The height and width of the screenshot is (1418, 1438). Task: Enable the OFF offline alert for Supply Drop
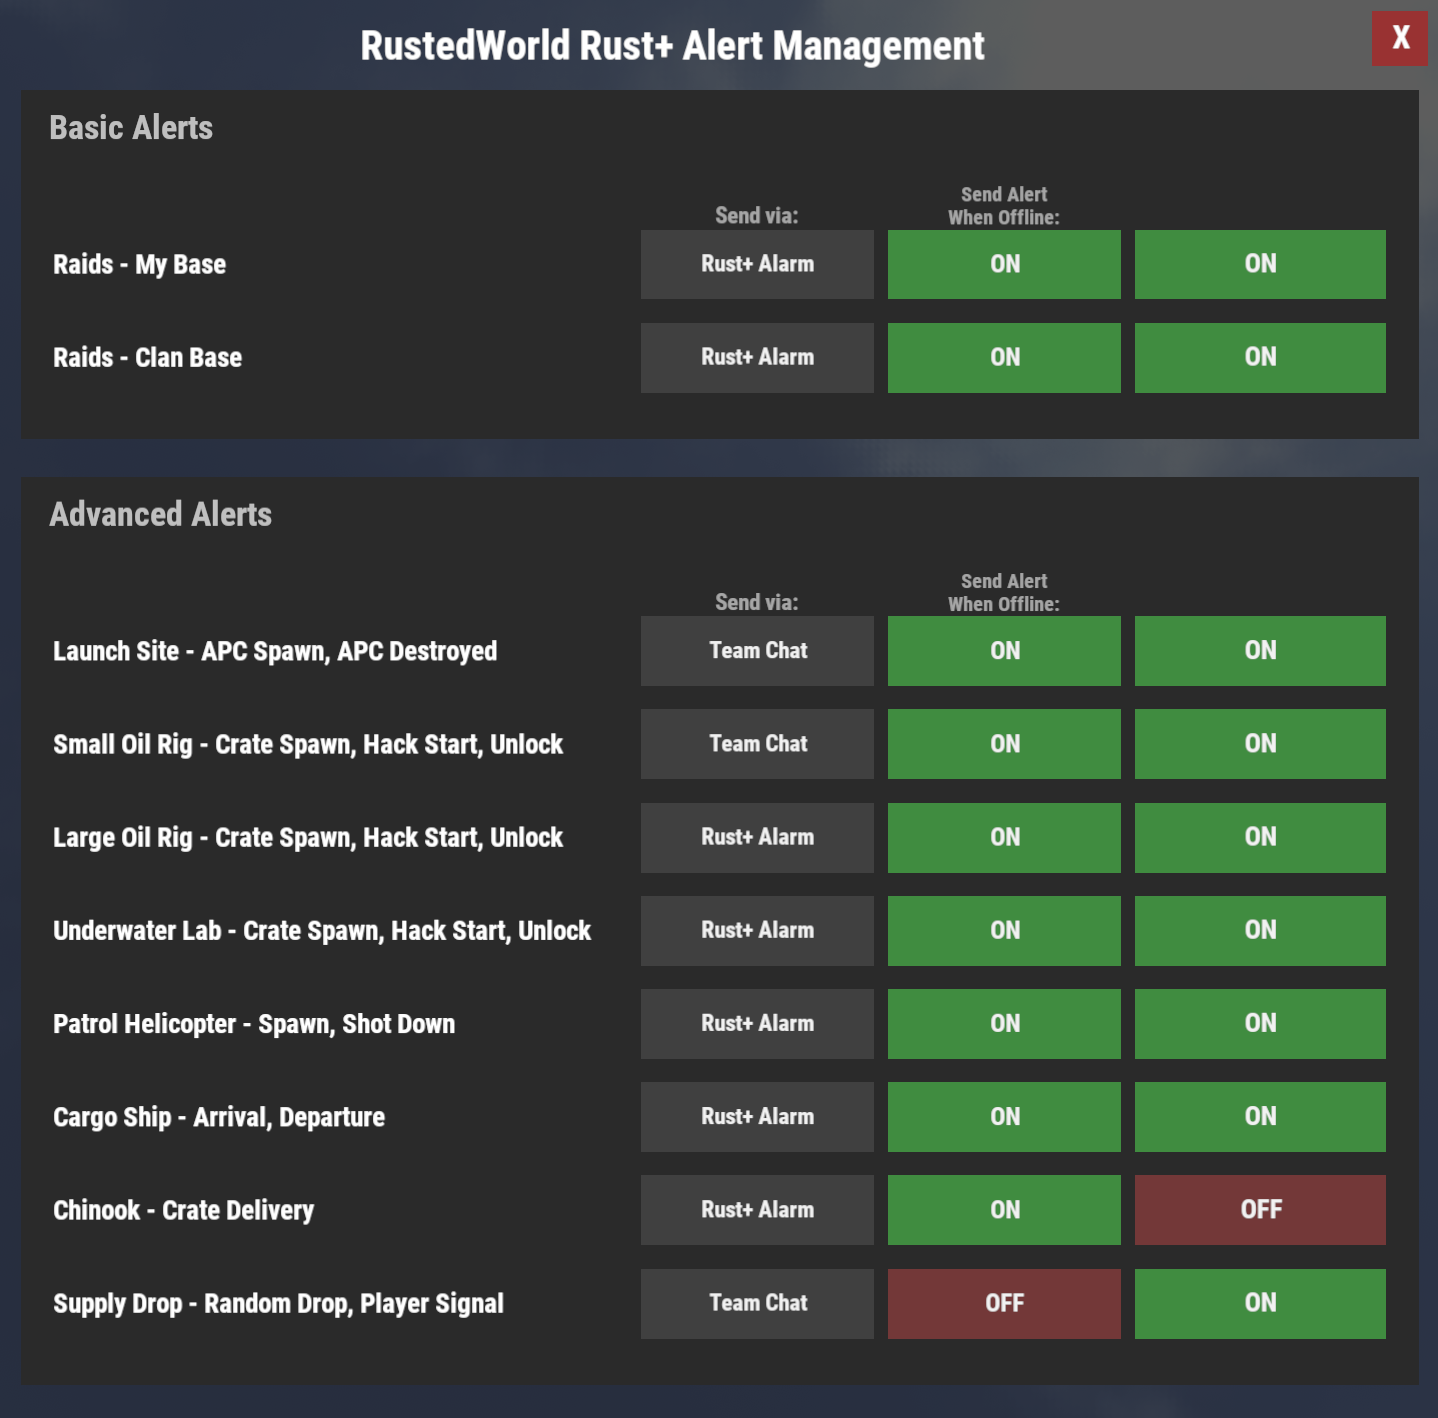point(1004,1304)
